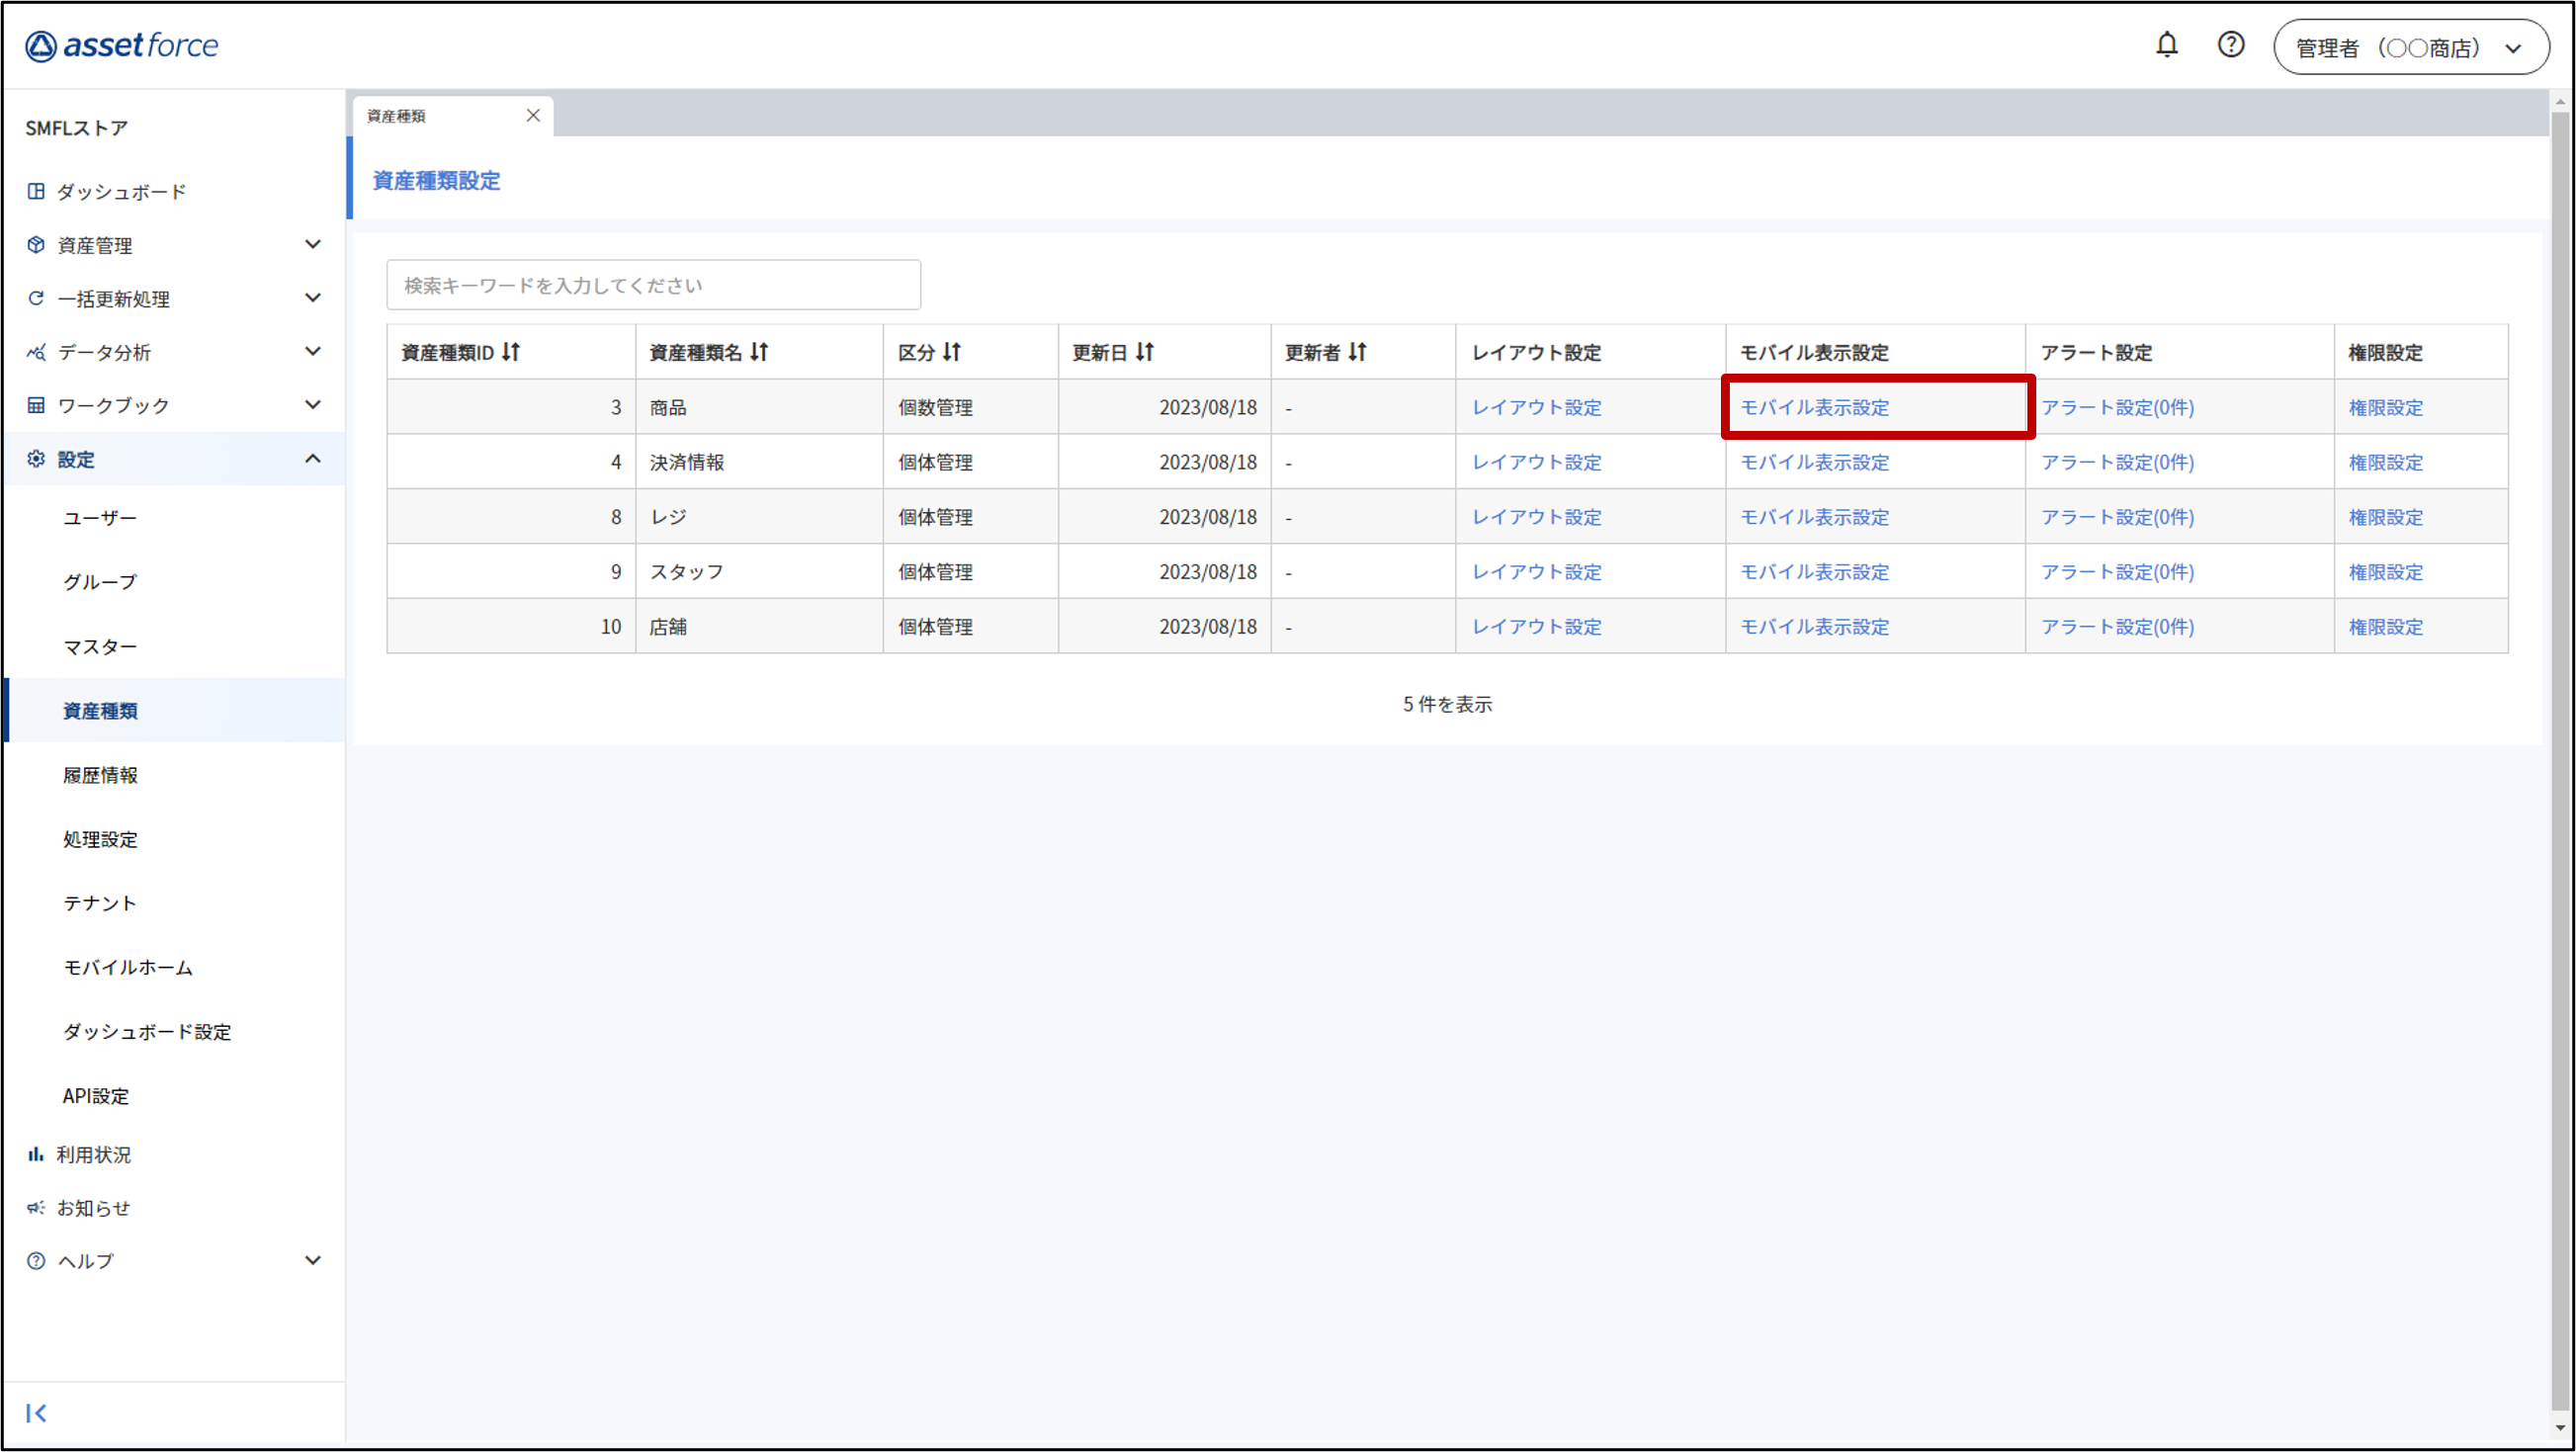This screenshot has height=1452, width=2576.
Task: Sort by 資産種類名 column arrows
Action: tap(760, 352)
